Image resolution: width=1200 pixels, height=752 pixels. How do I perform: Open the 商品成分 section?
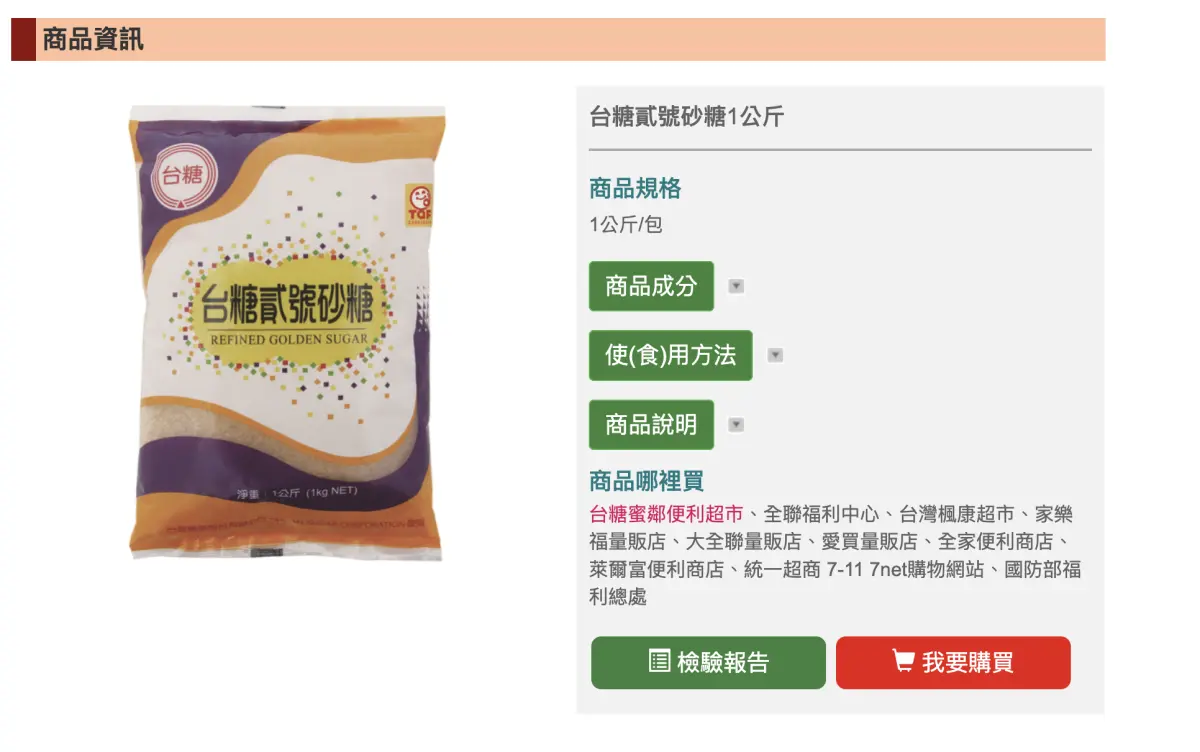[651, 286]
